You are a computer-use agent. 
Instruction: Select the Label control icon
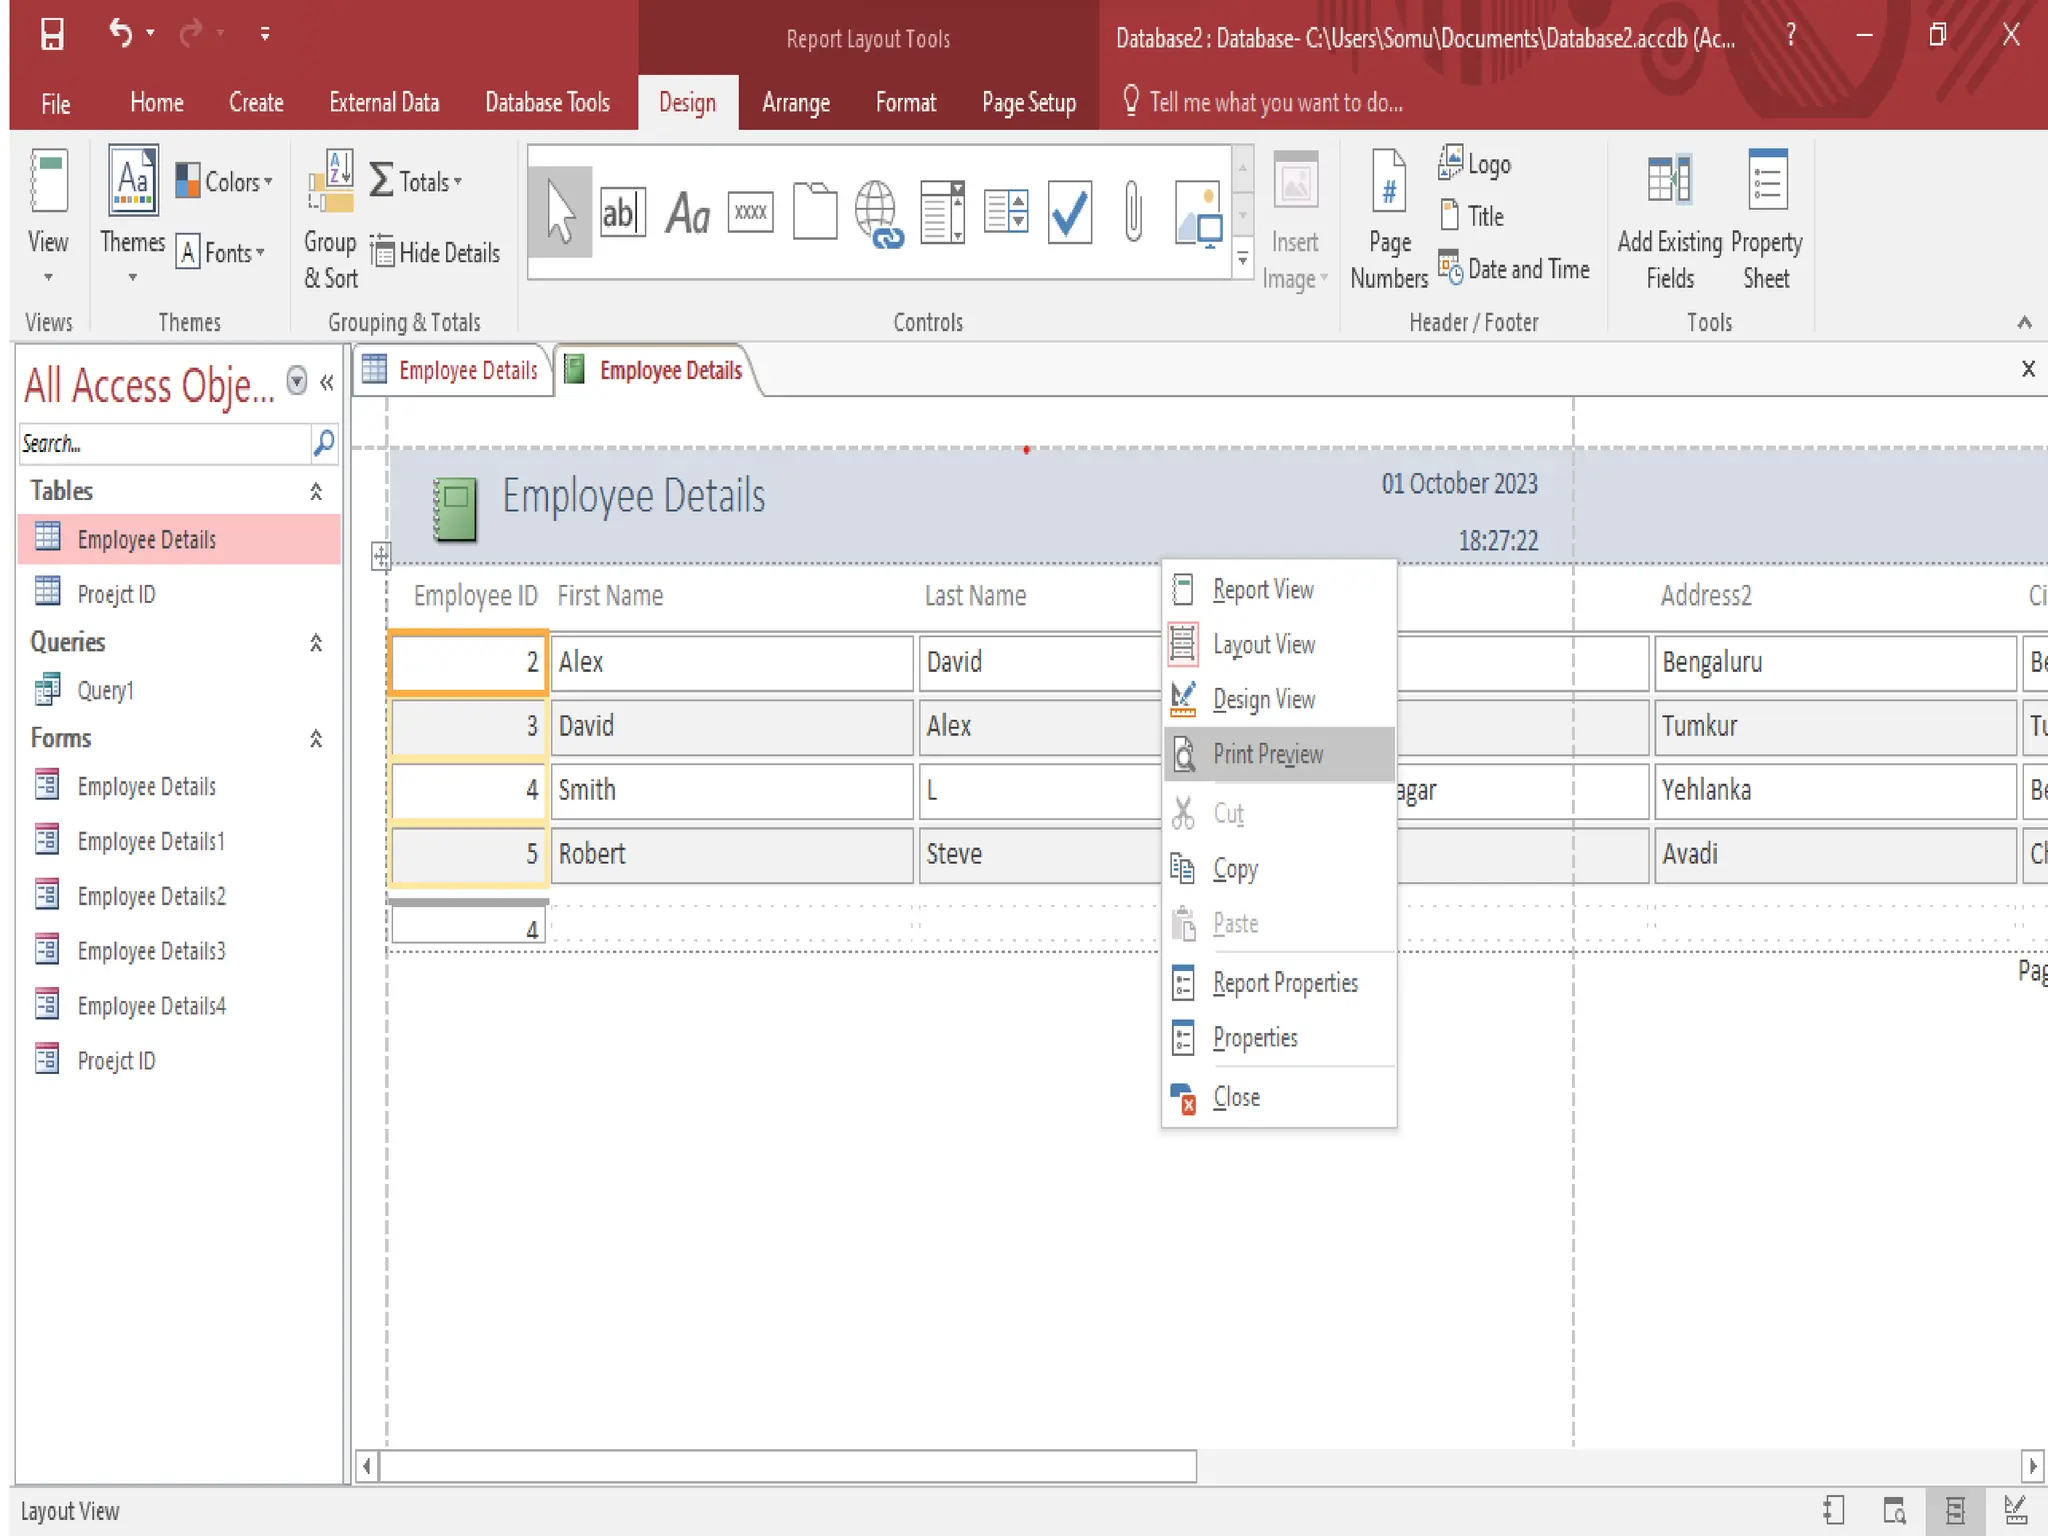688,213
